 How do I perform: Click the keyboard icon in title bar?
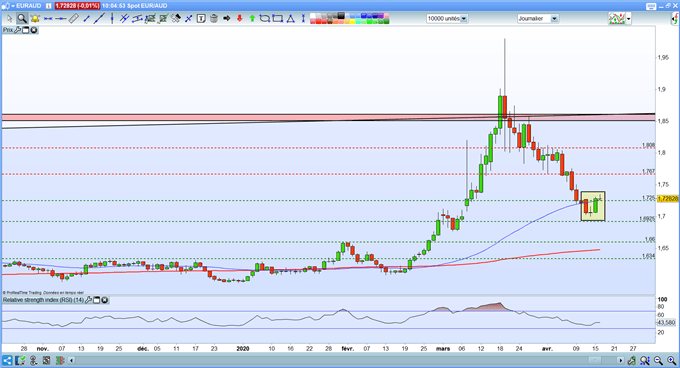(x=651, y=6)
